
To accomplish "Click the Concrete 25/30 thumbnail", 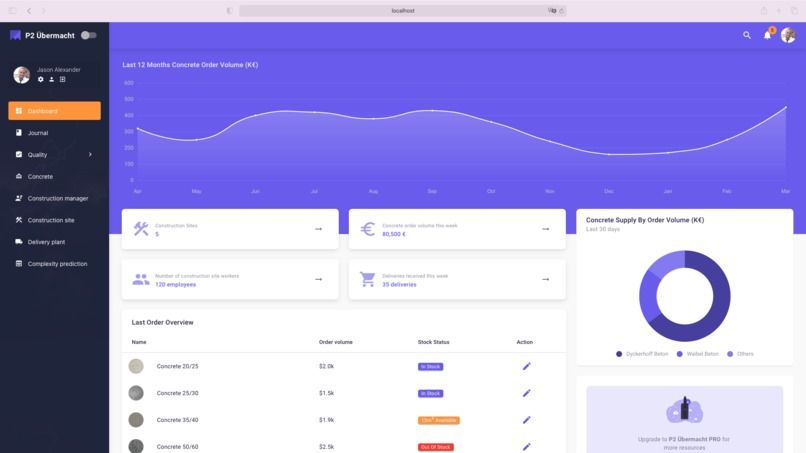I will click(x=136, y=393).
